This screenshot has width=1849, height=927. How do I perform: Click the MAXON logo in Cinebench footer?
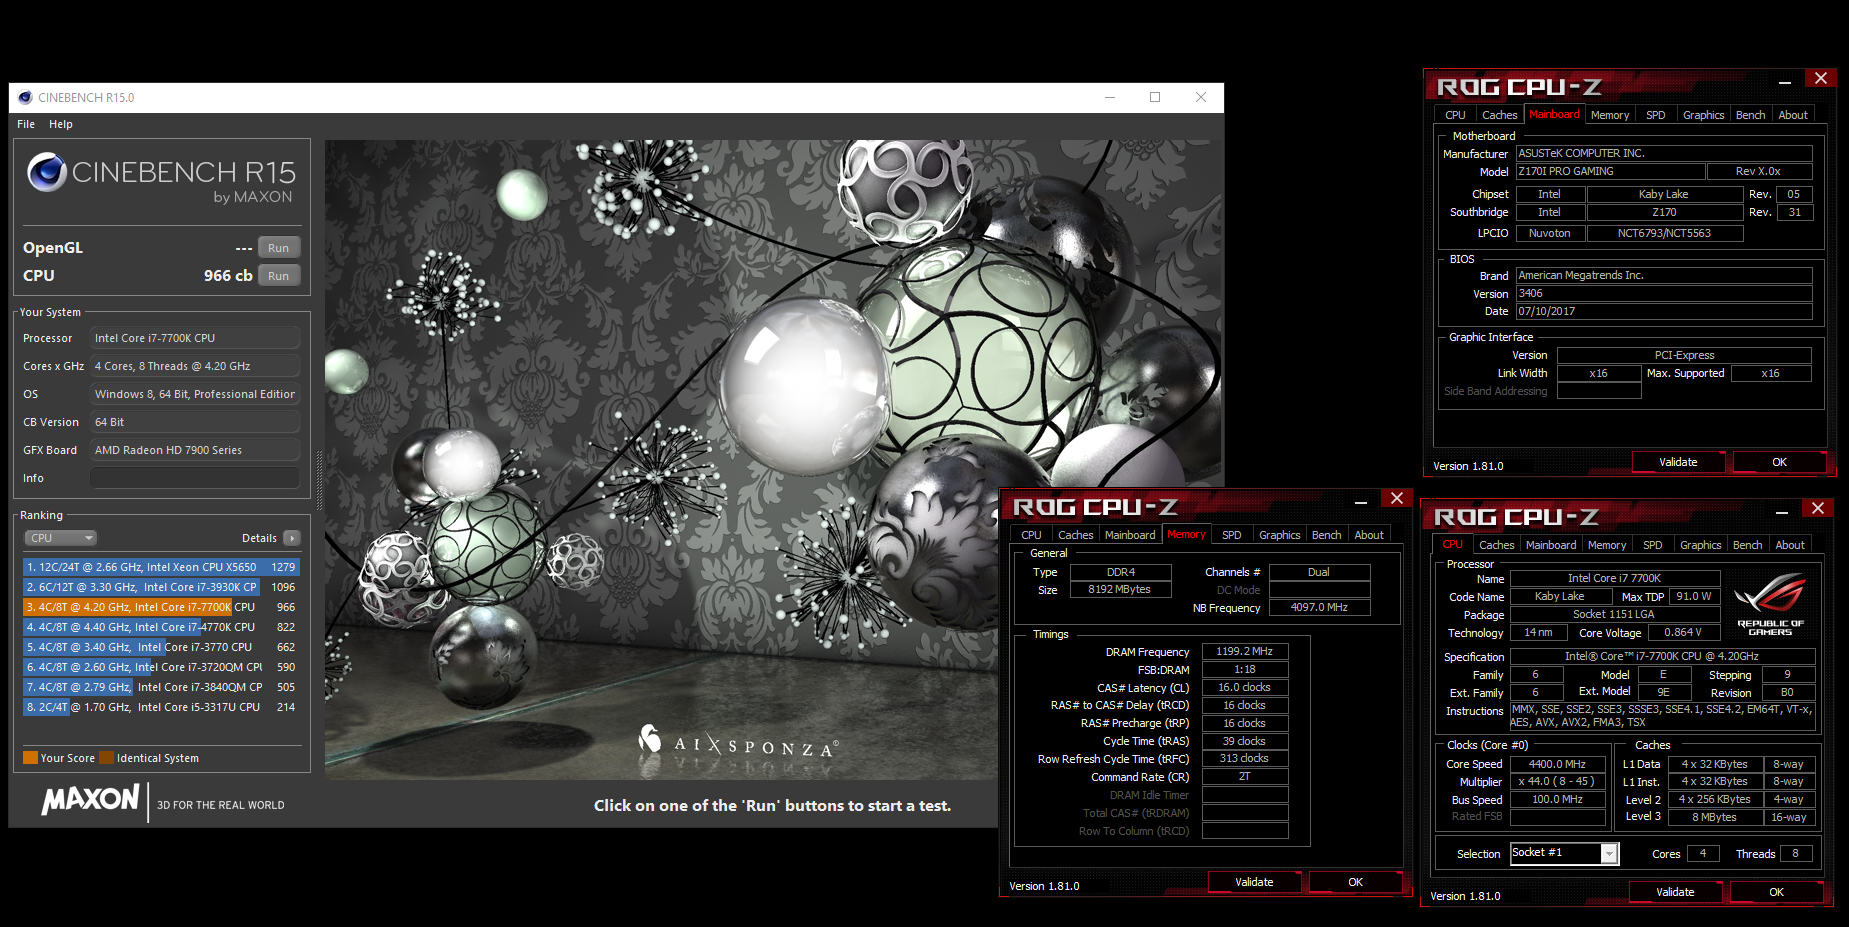pos(91,800)
